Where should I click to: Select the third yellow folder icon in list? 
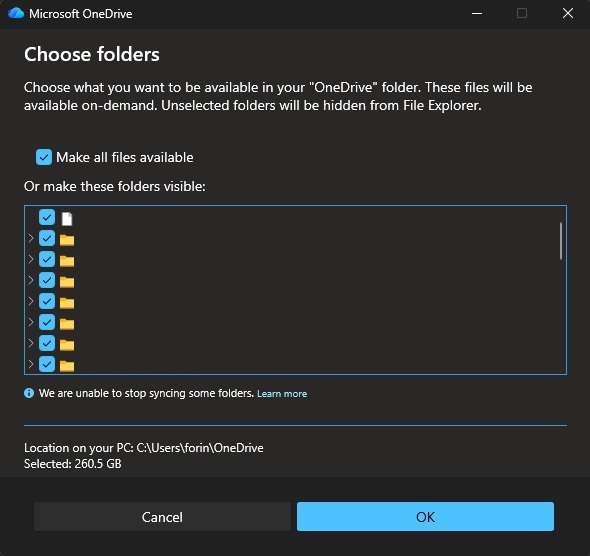67,282
